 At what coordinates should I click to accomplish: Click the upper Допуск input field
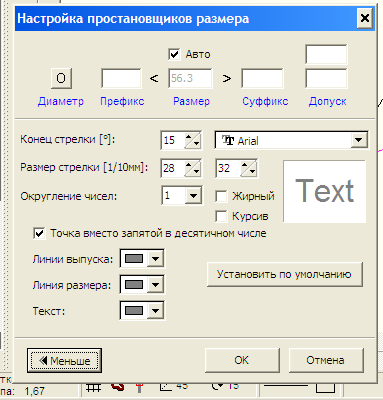coord(326,54)
